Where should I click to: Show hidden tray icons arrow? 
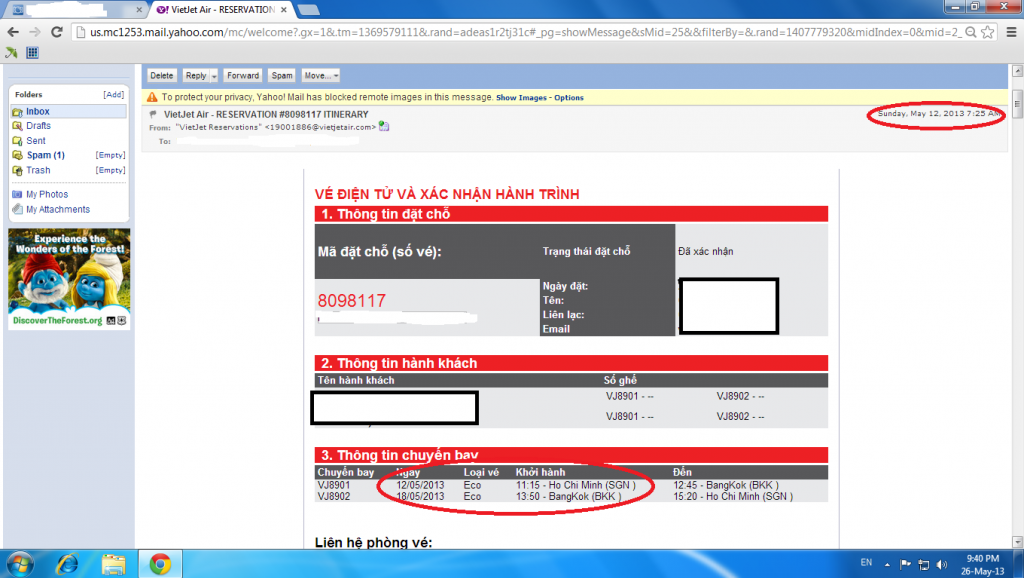click(x=887, y=564)
